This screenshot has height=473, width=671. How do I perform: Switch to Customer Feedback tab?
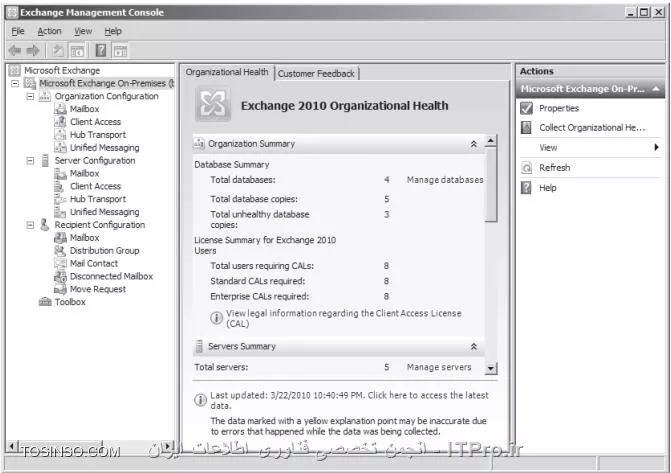click(x=316, y=73)
